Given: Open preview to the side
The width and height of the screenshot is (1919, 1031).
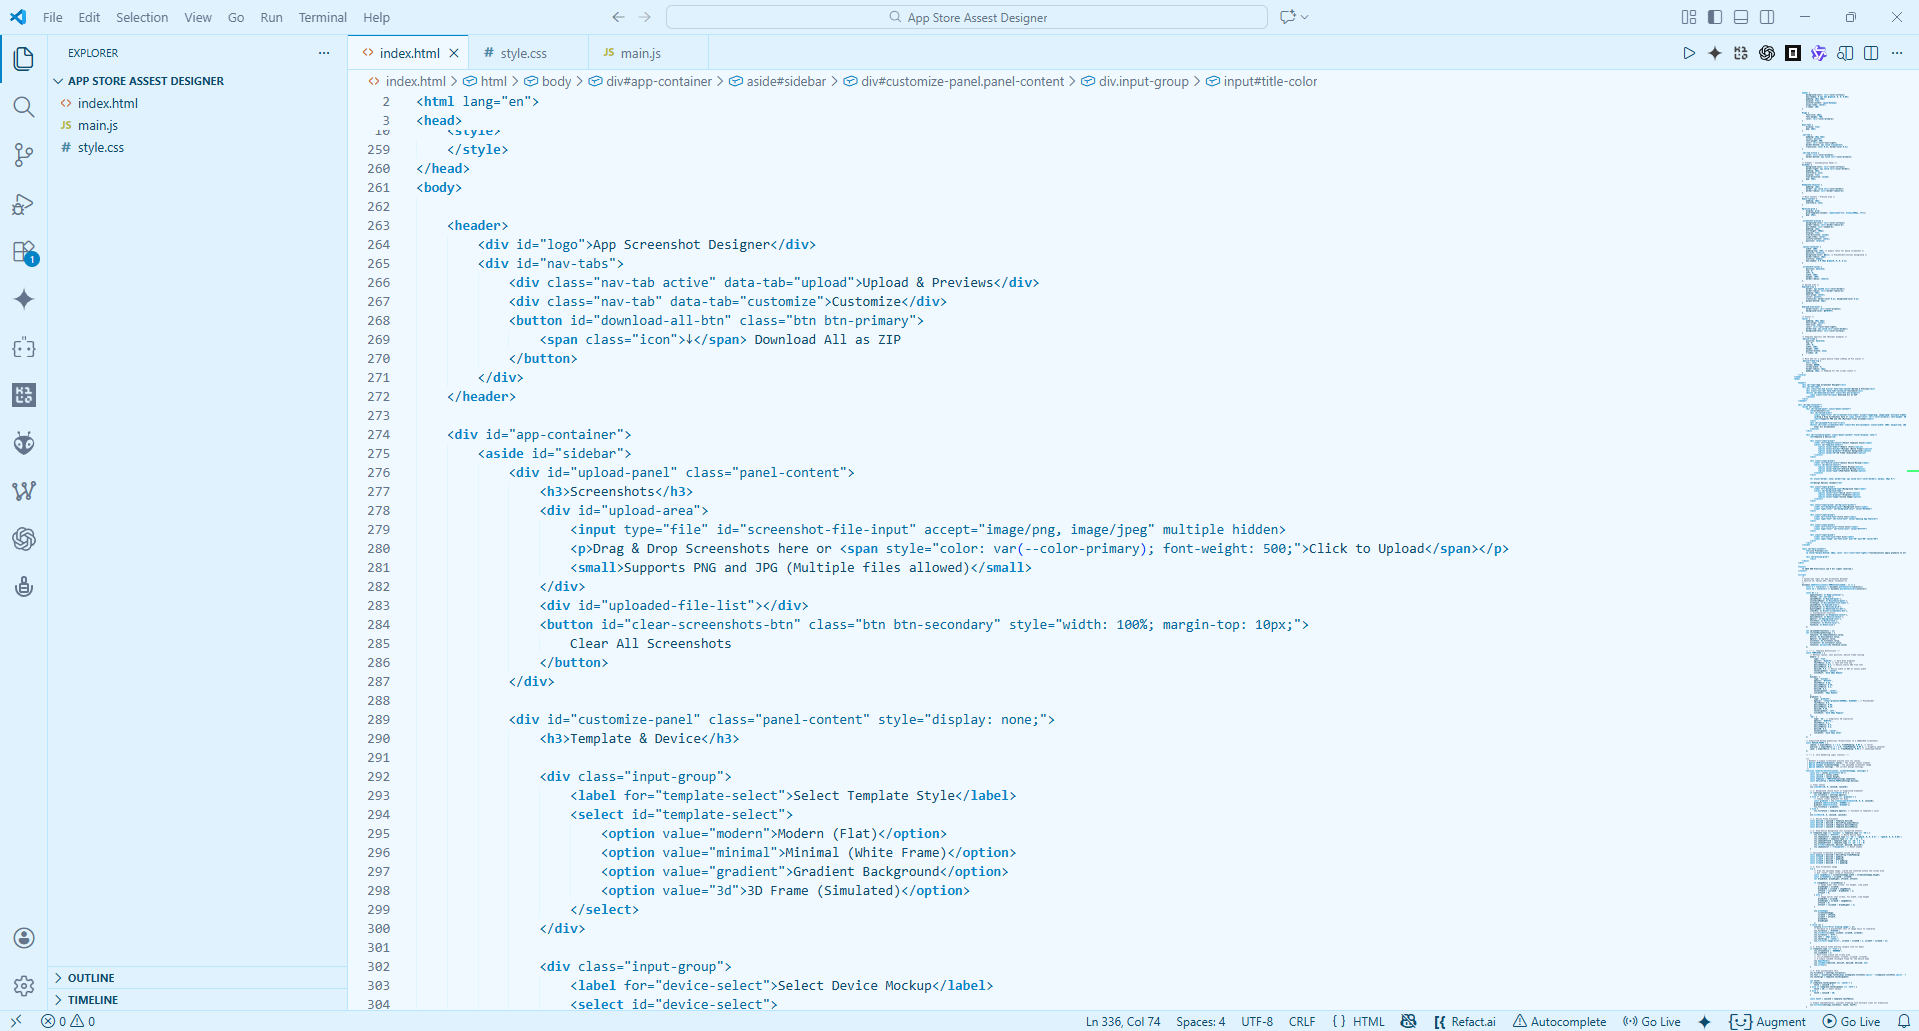Looking at the screenshot, I should [1845, 53].
